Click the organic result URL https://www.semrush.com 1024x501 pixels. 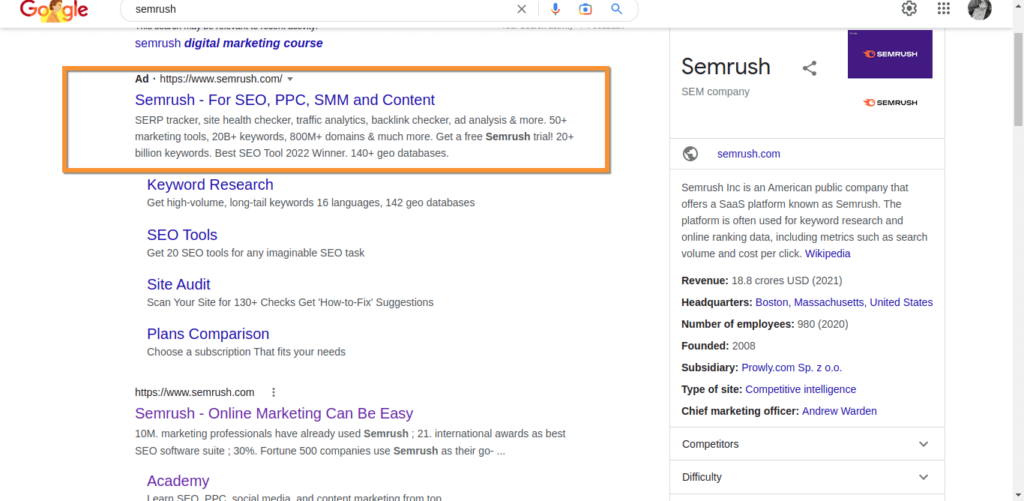tap(195, 393)
